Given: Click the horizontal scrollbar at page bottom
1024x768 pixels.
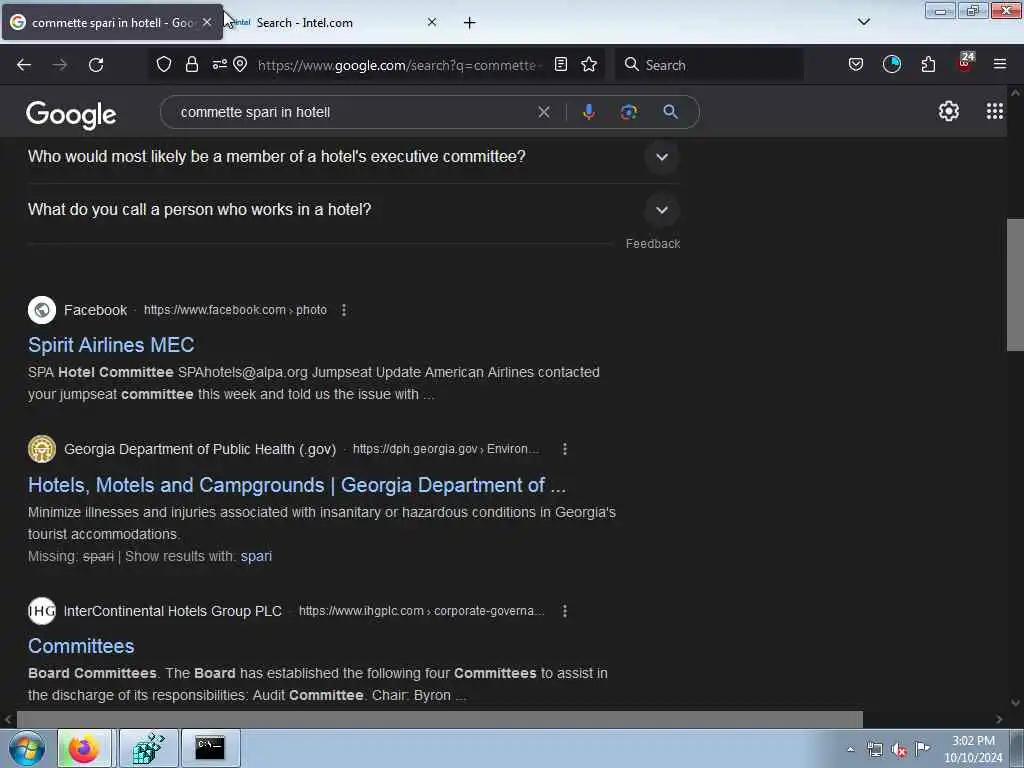Looking at the screenshot, I should tap(440, 719).
